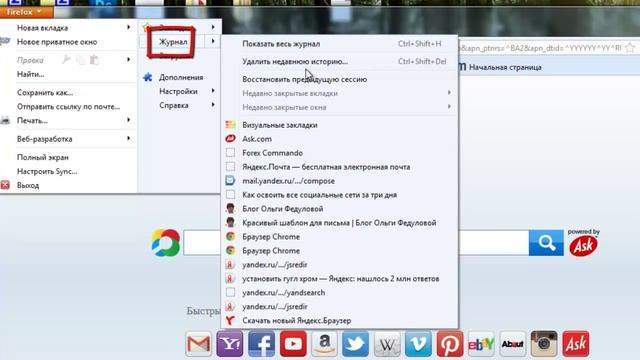Expand Недавно закрытые окна arrow

[449, 107]
